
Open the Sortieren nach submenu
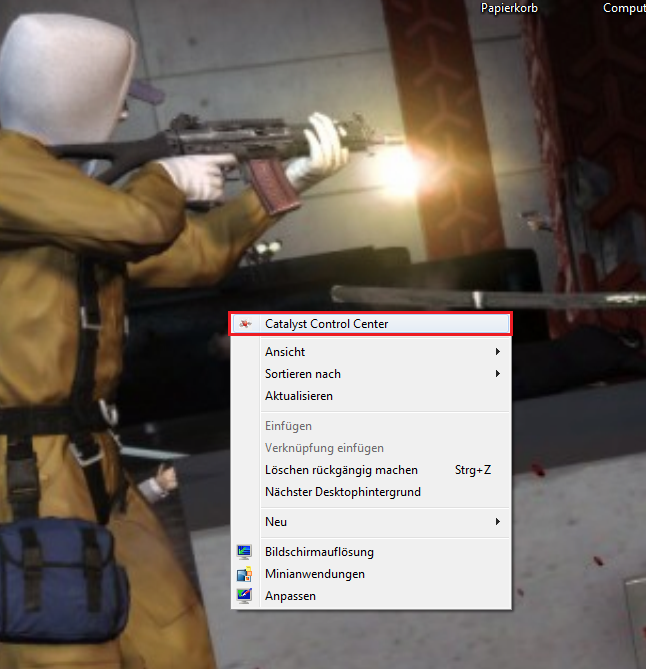tap(370, 374)
